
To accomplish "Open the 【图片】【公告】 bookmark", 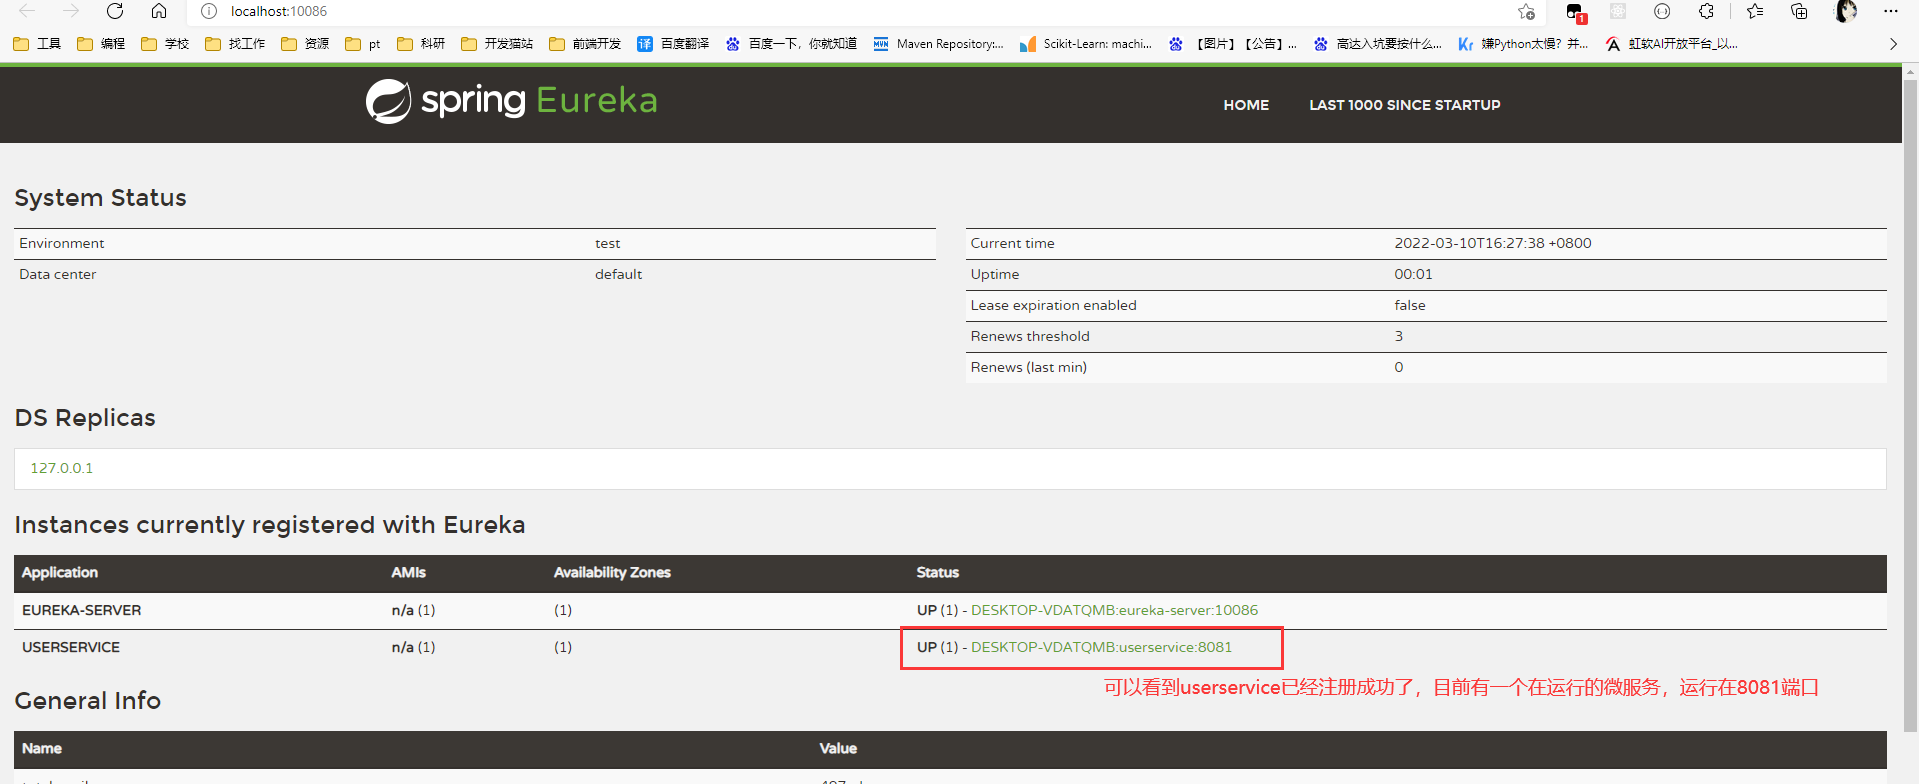I will coord(1233,44).
